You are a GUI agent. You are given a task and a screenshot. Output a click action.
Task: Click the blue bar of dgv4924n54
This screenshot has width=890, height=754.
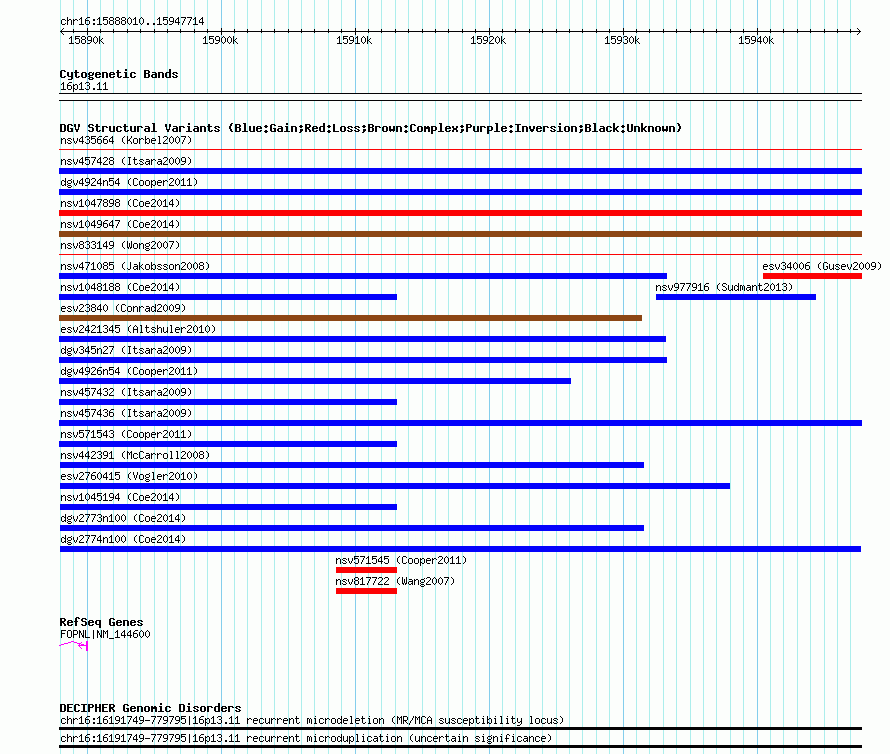click(460, 192)
